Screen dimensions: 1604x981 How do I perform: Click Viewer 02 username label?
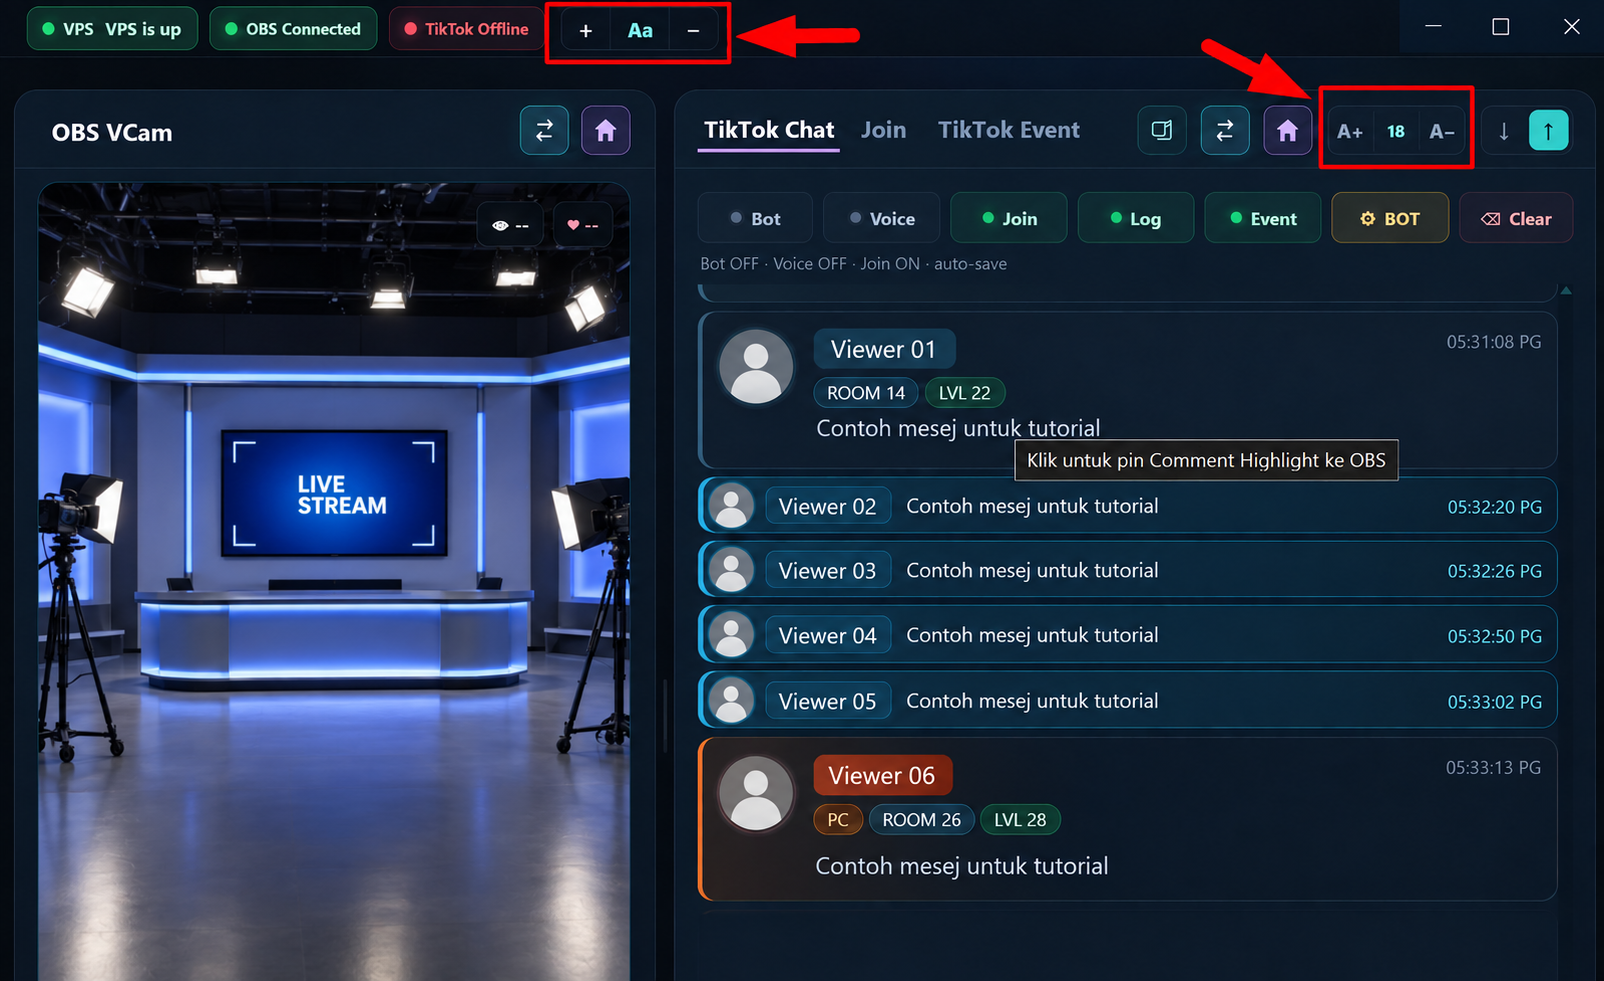[x=827, y=506]
